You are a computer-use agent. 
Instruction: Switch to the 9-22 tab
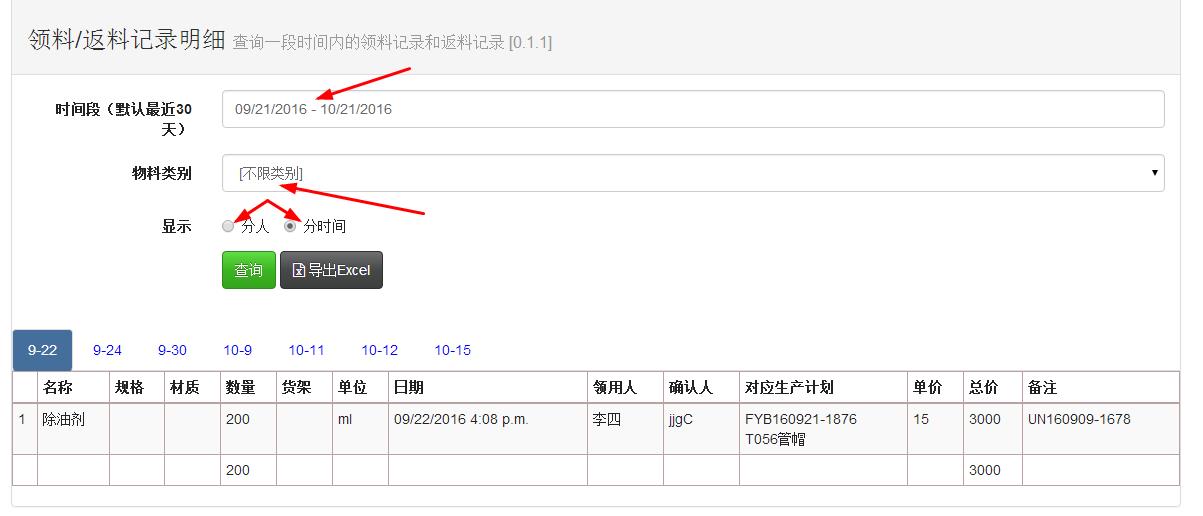[42, 350]
